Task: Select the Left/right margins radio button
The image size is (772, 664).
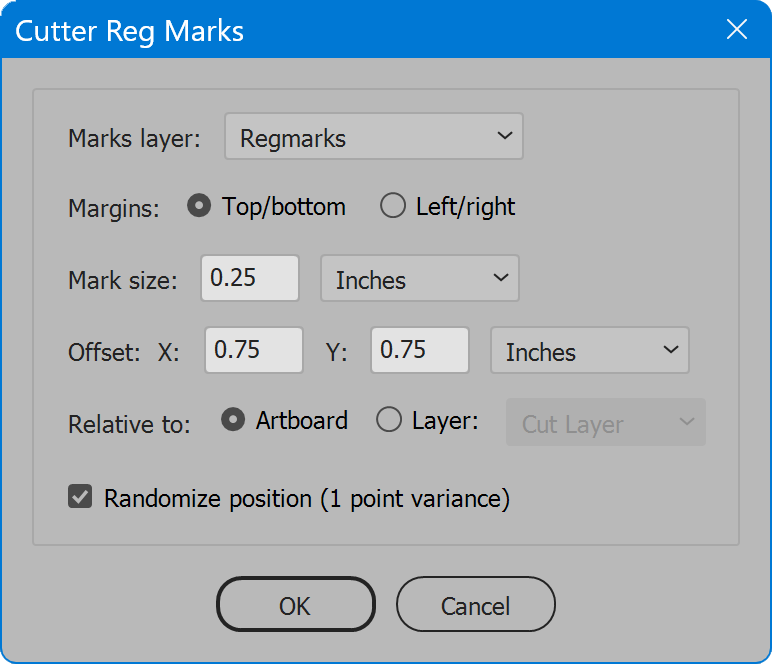Action: [393, 206]
